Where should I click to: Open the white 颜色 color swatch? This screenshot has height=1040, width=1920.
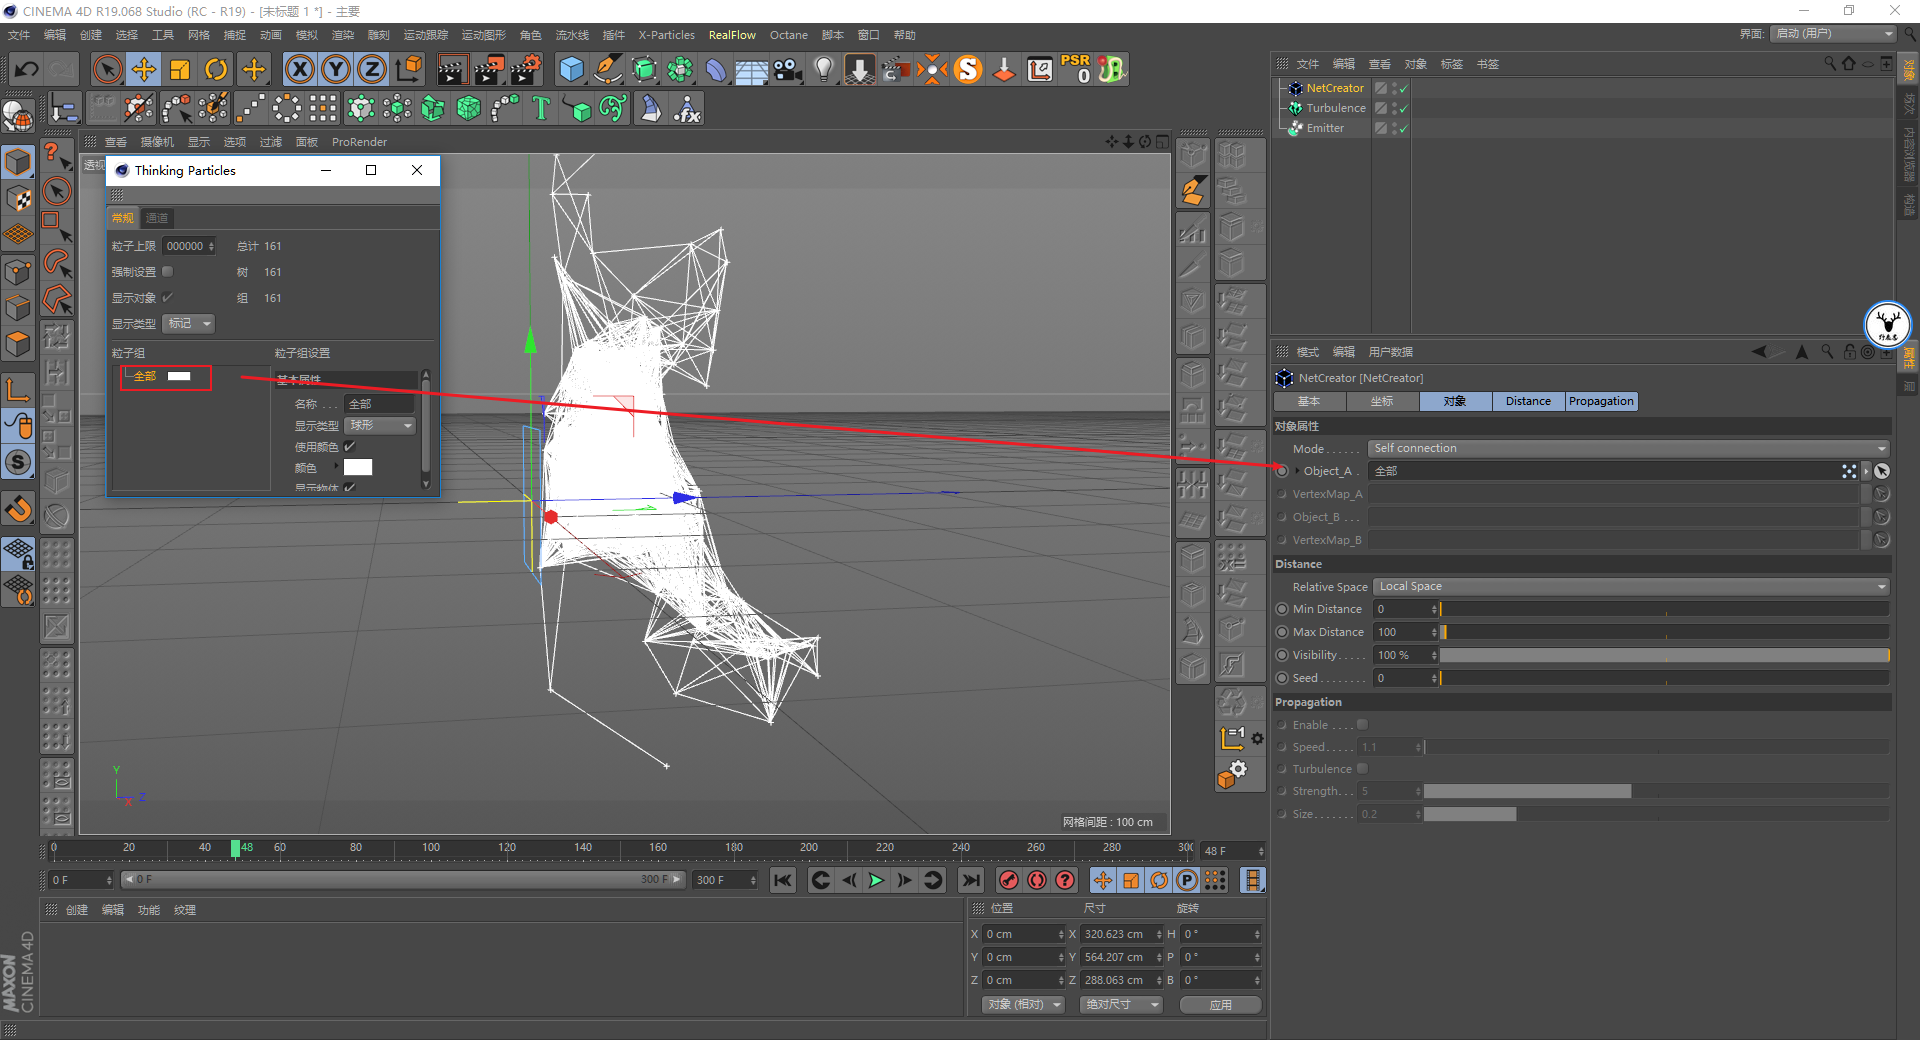point(358,467)
